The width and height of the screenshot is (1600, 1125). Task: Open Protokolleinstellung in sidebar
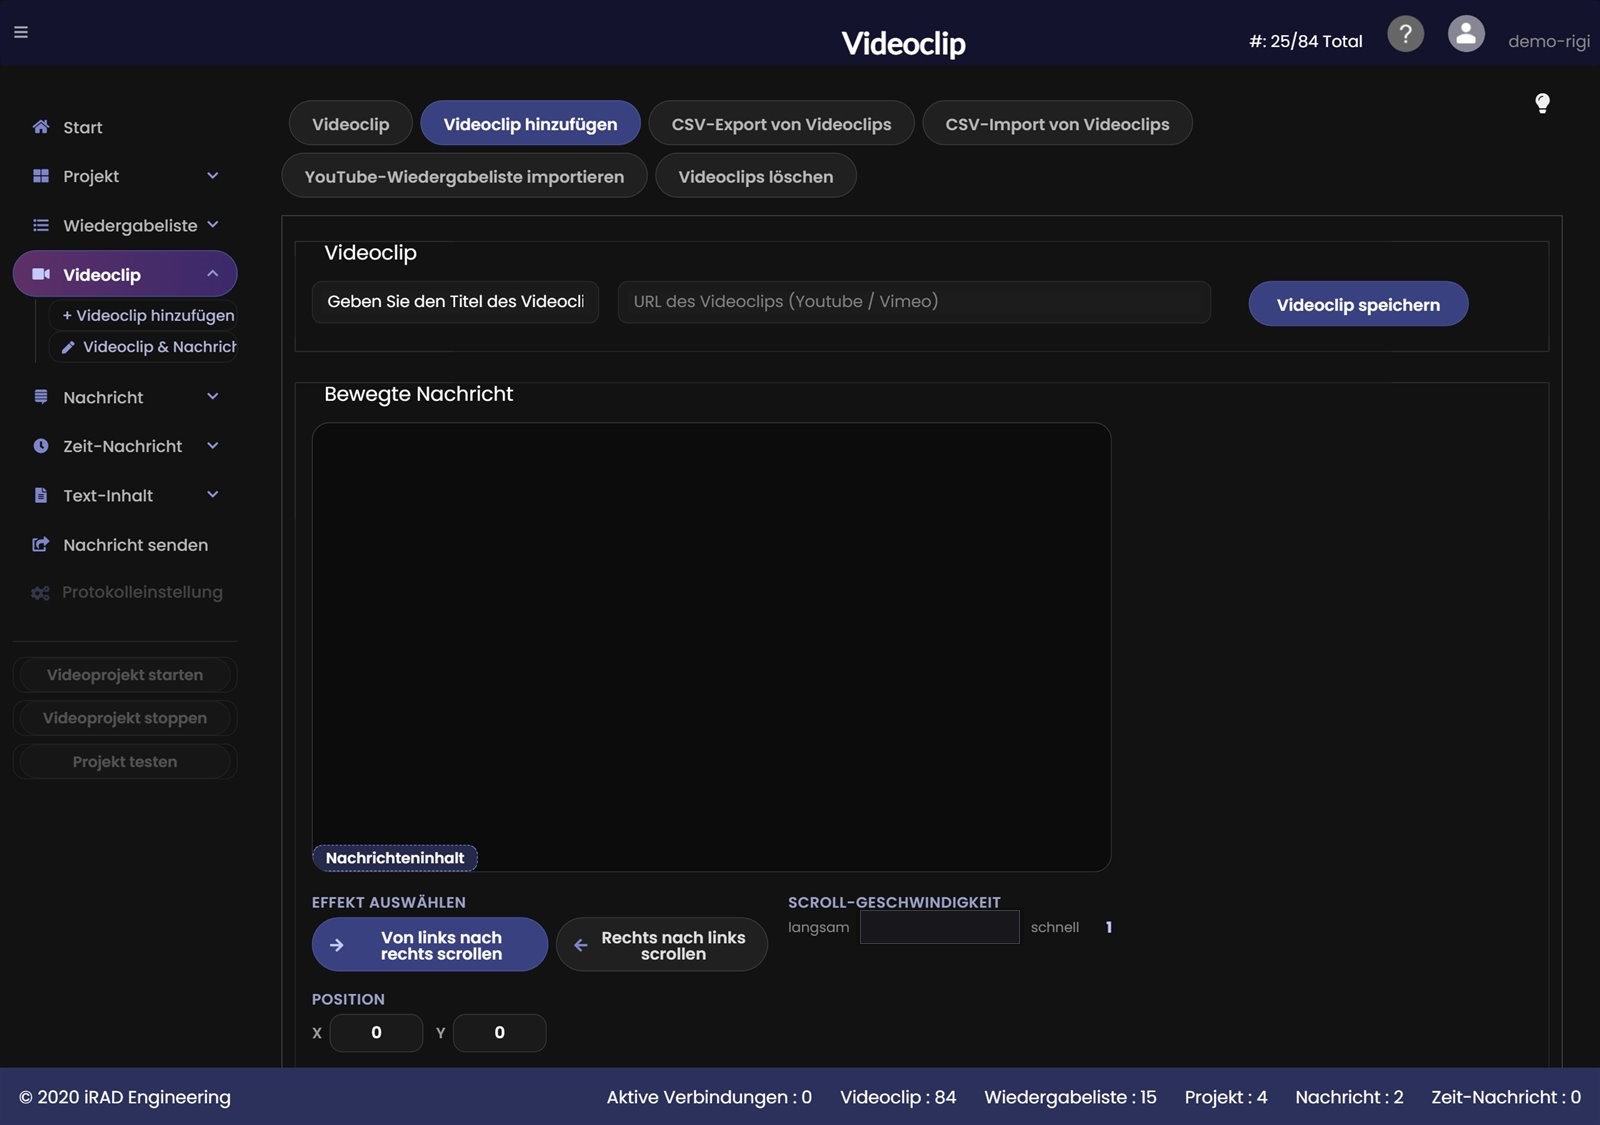pos(125,592)
